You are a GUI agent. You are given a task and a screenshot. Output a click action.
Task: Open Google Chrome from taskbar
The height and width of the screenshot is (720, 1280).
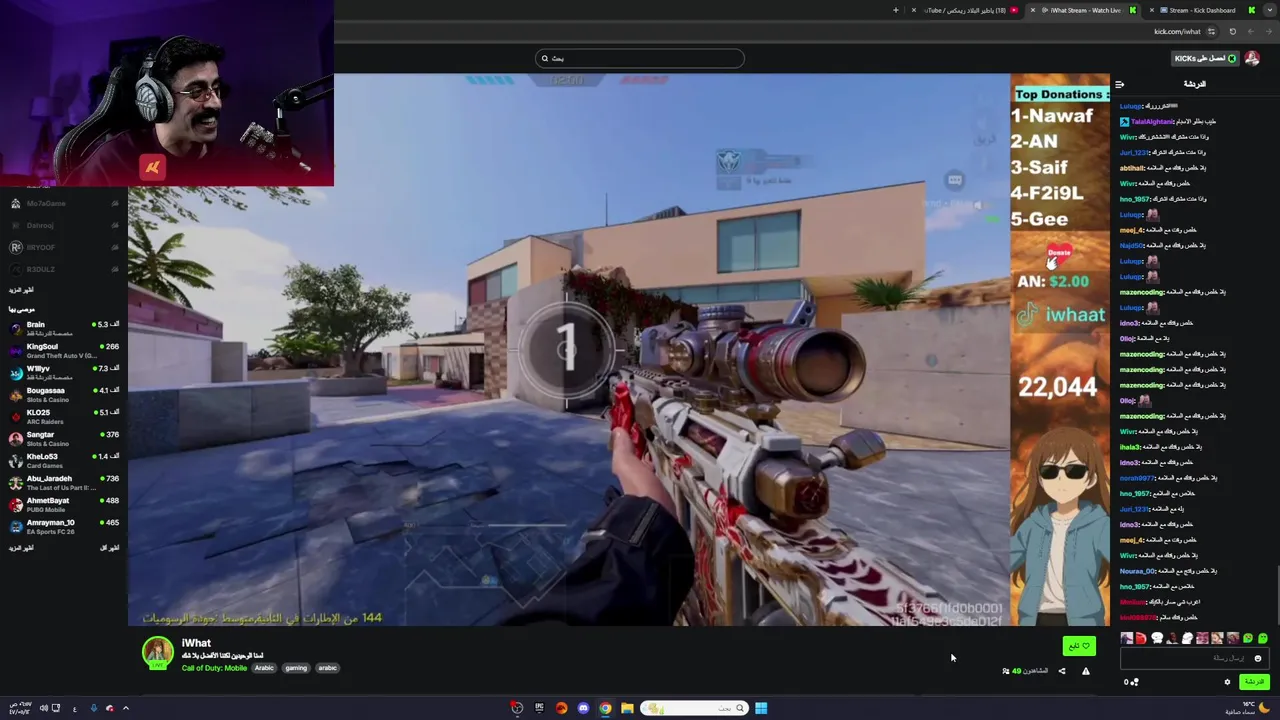coord(605,708)
